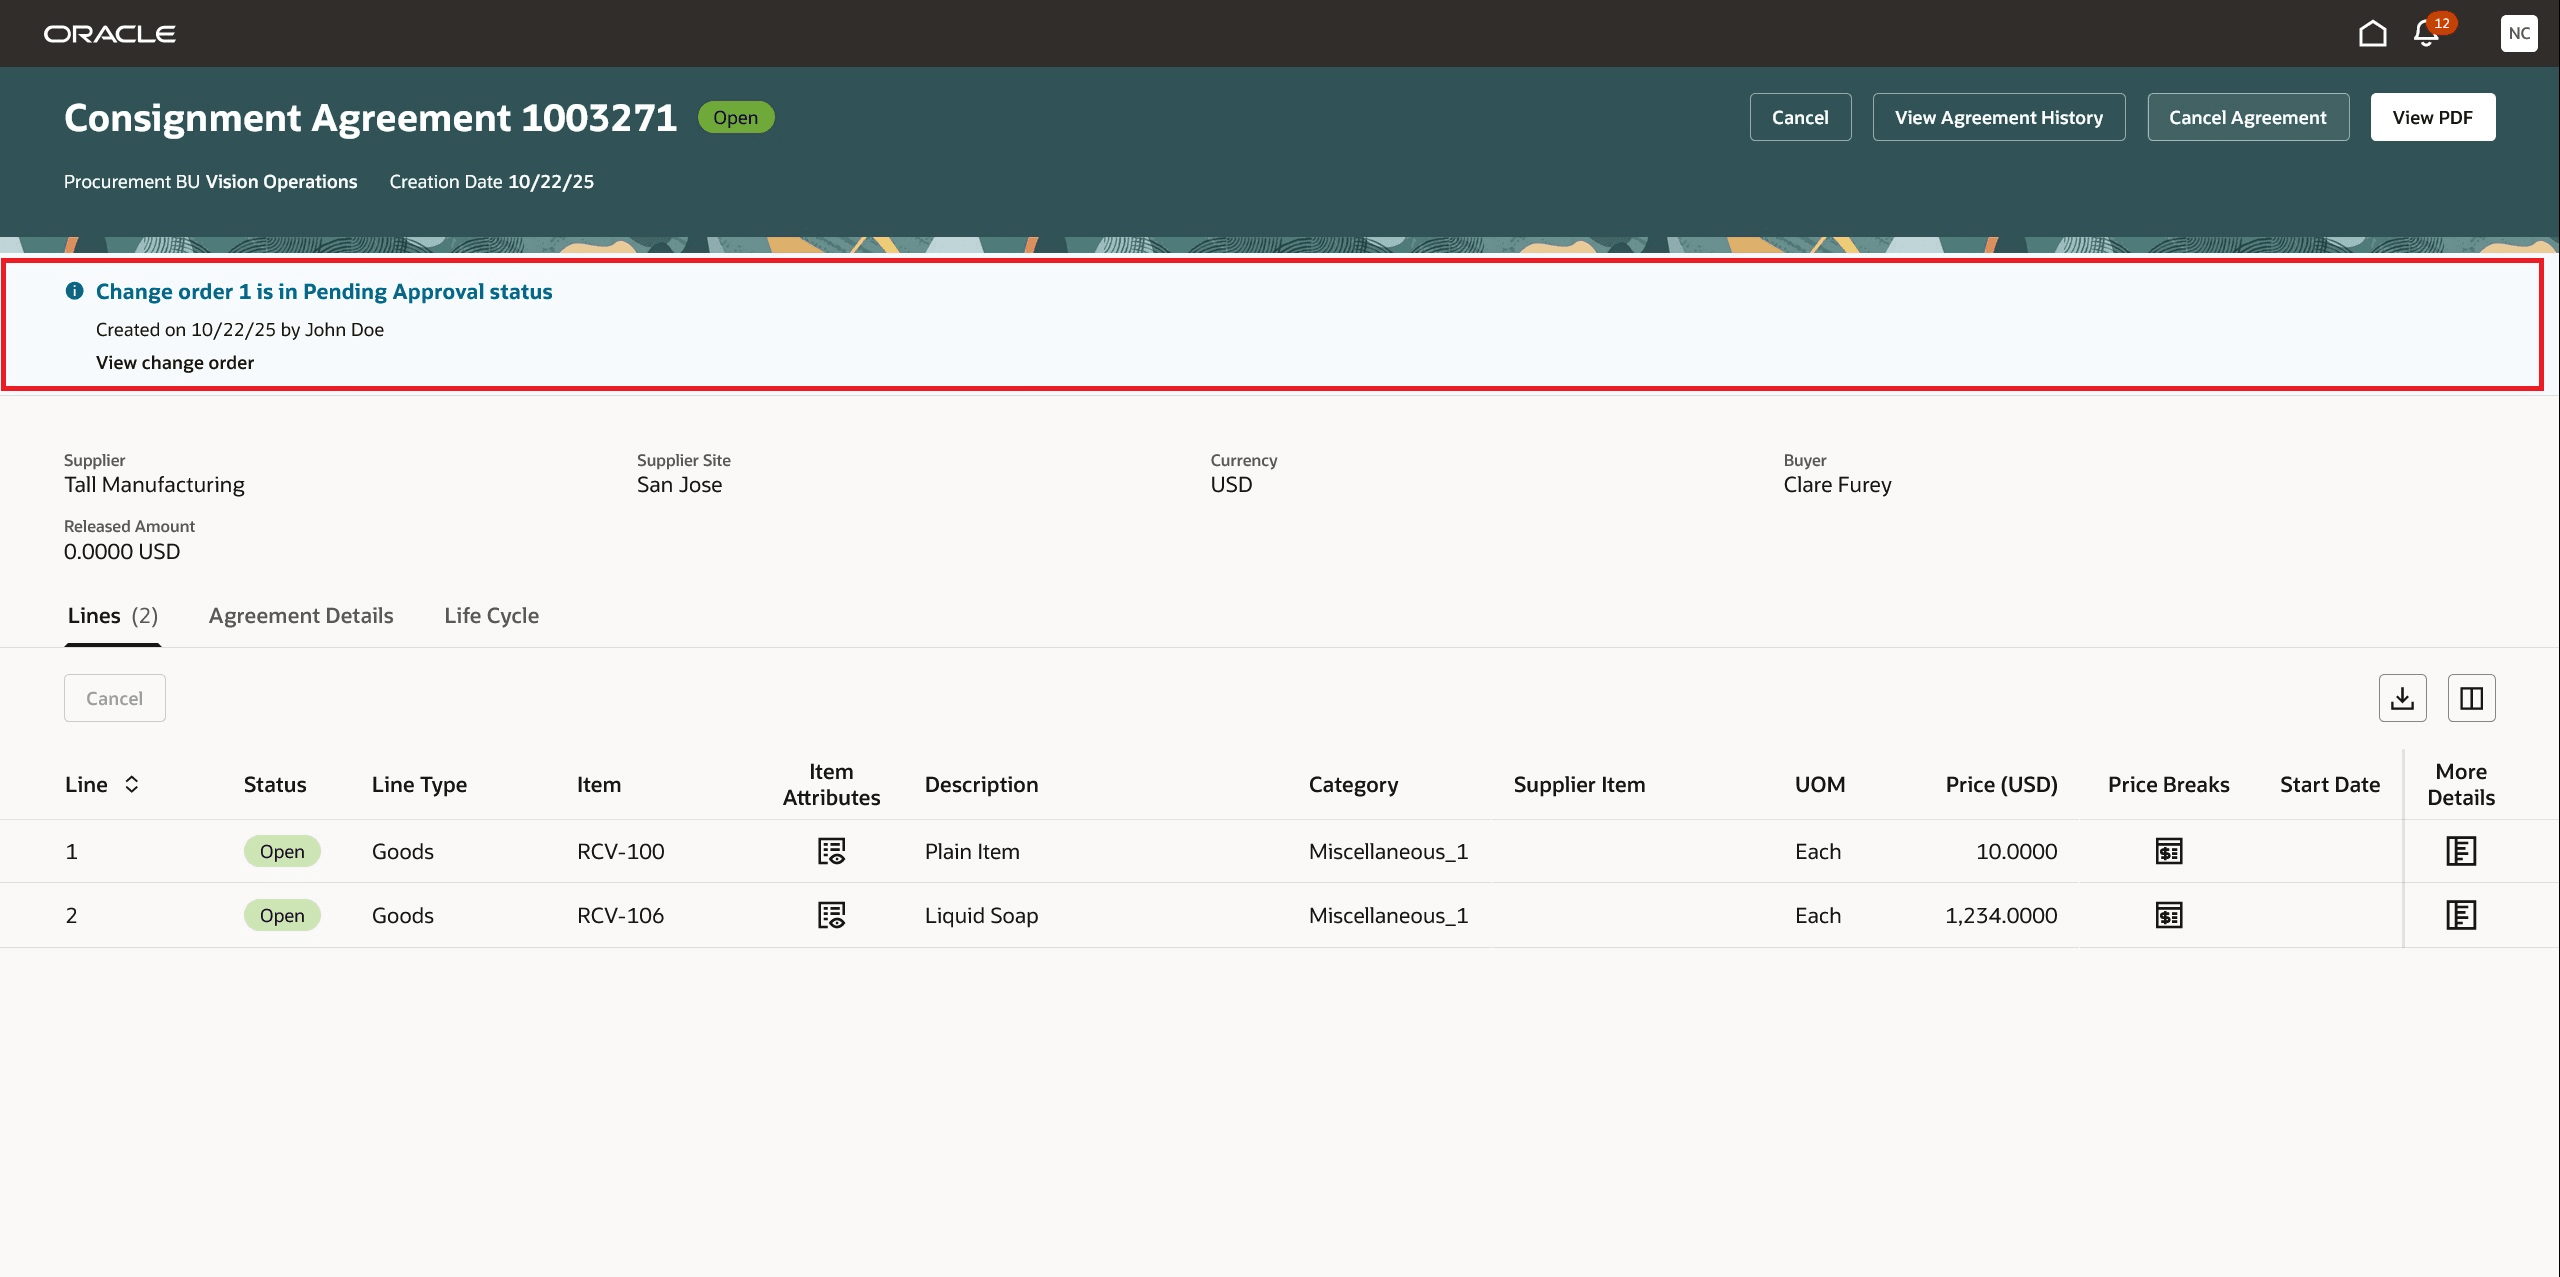Open the column layout manager icon
Image resolution: width=2560 pixels, height=1277 pixels.
[2471, 697]
